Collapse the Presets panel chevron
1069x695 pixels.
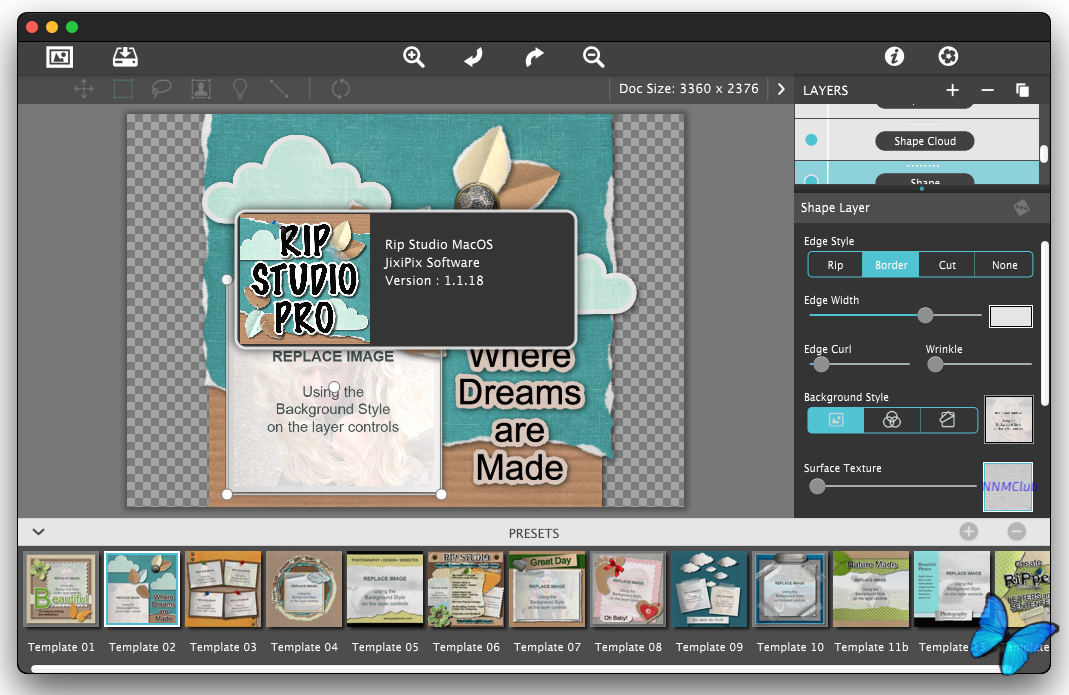39,532
